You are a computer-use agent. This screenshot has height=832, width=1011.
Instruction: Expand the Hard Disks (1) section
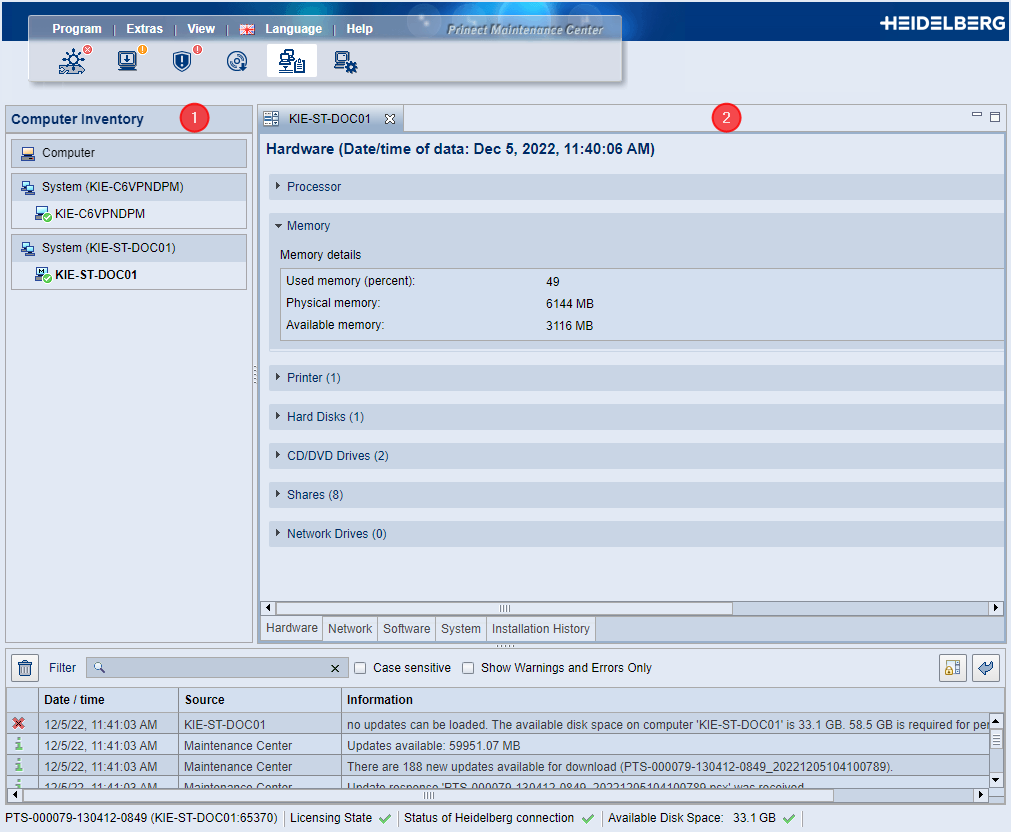click(325, 417)
